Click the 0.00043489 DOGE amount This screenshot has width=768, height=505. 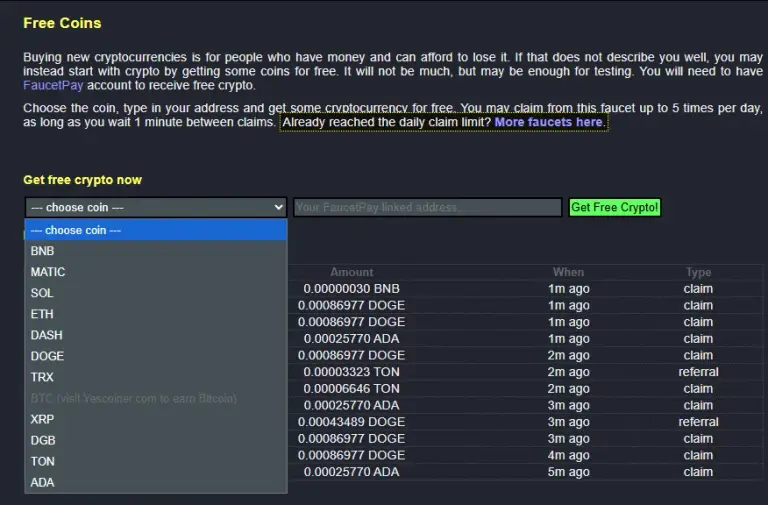[x=351, y=422]
